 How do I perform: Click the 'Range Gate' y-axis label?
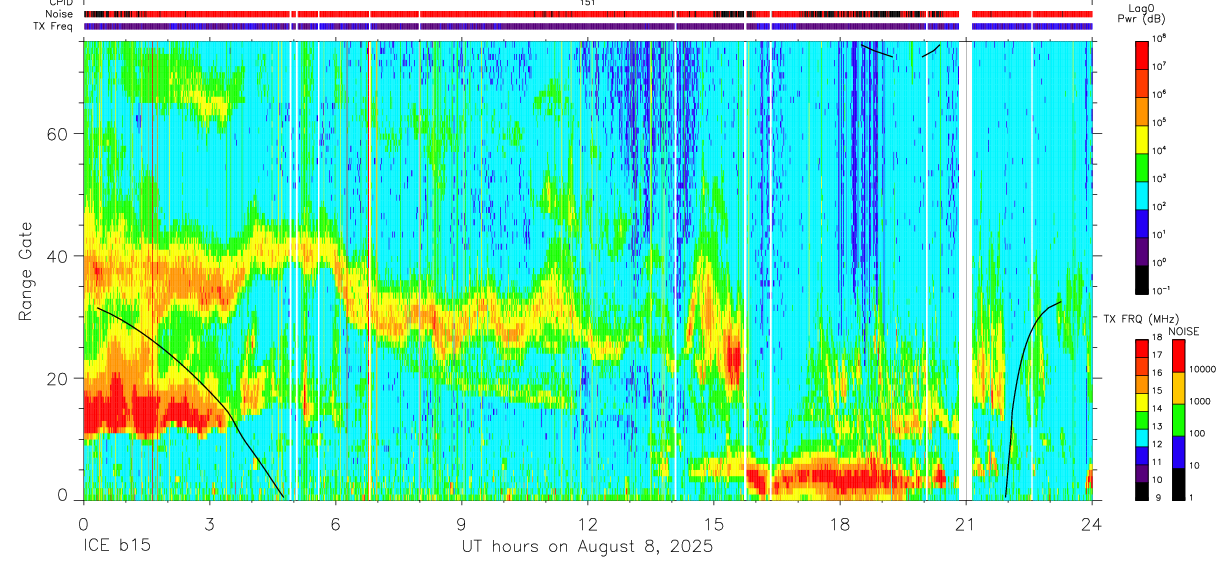point(25,271)
